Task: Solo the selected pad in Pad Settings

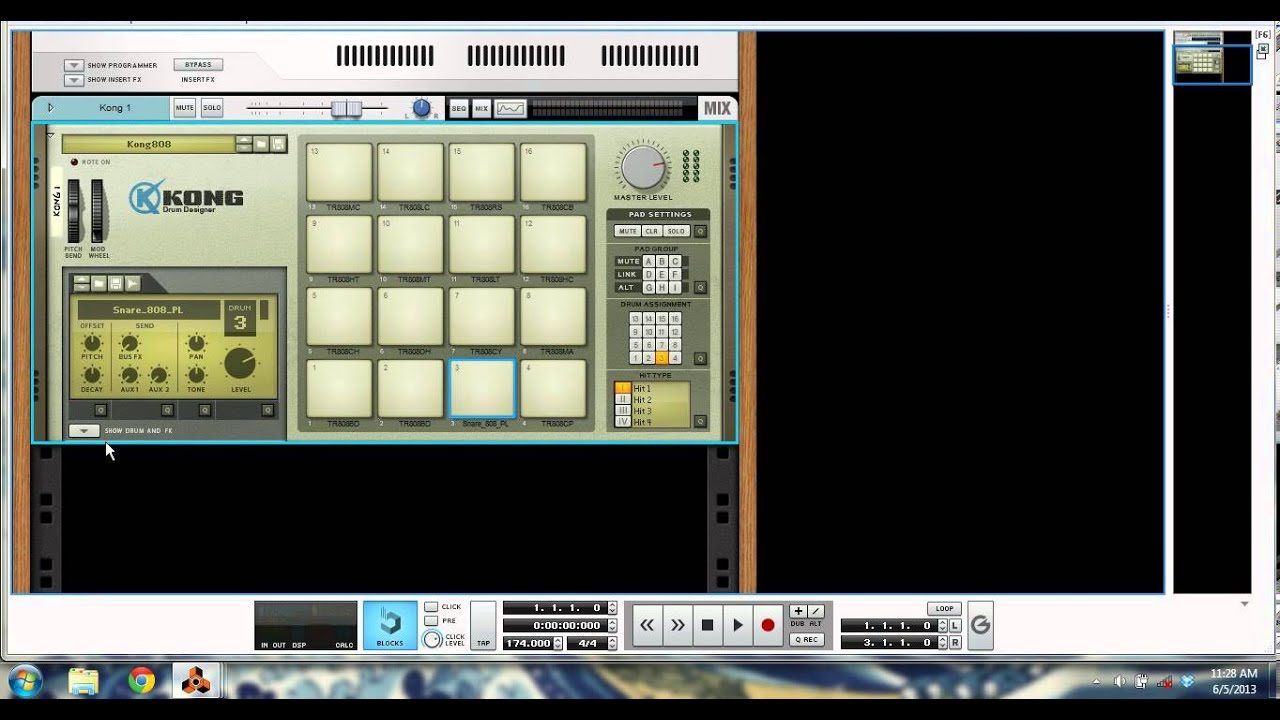Action: point(676,231)
